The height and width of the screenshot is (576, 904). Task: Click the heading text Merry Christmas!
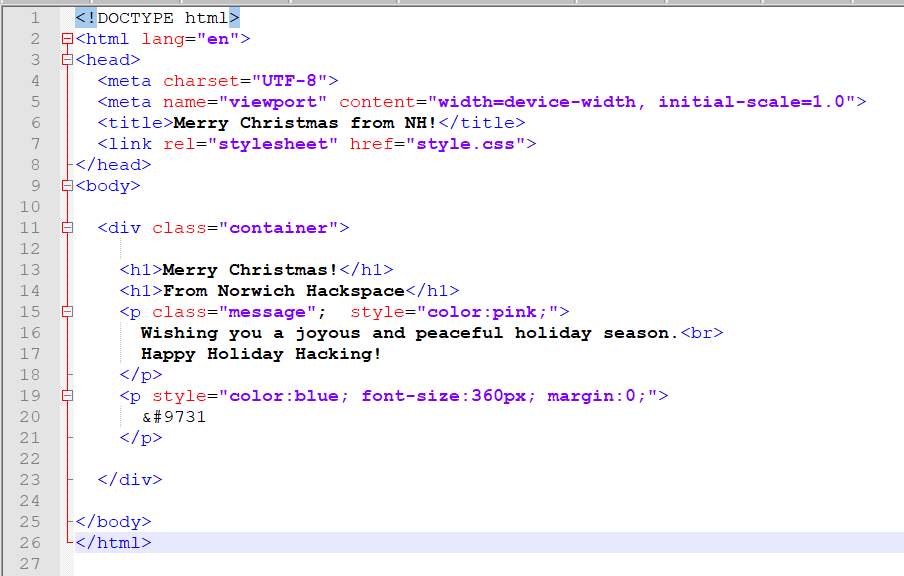pyautogui.click(x=250, y=270)
